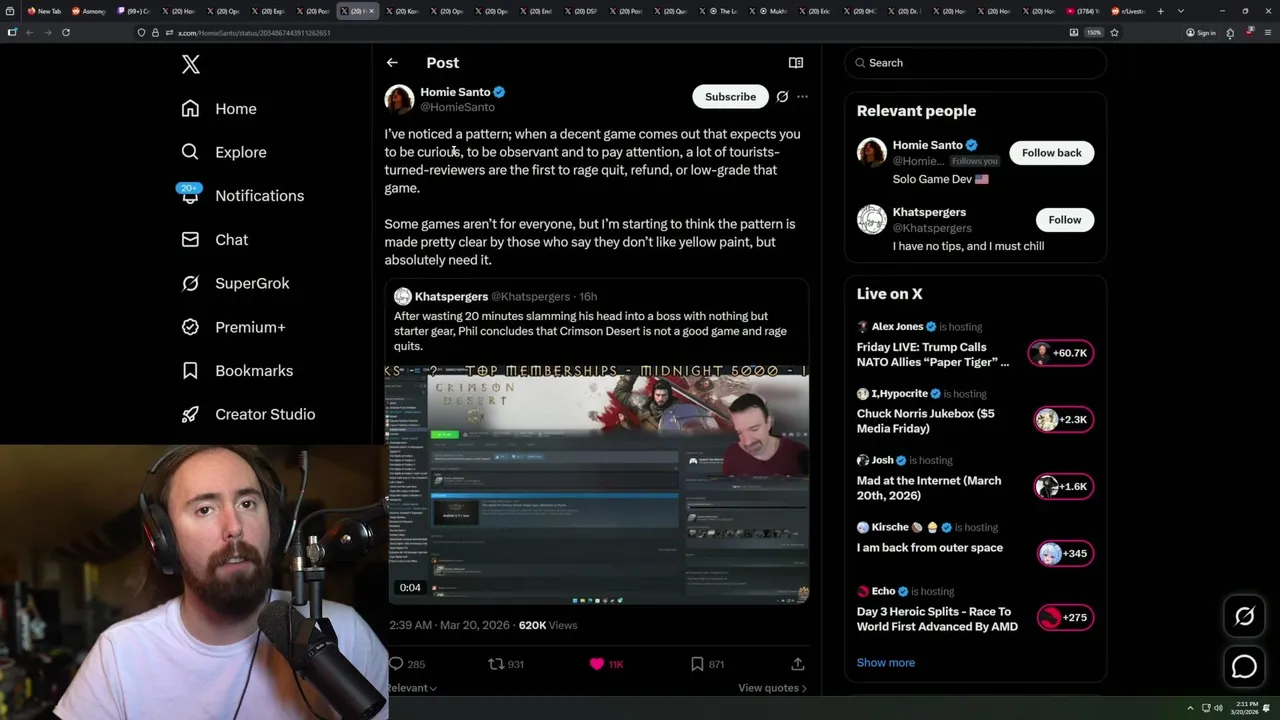Open Notifications with 20+ badge
The width and height of the screenshot is (1280, 720).
pos(242,196)
